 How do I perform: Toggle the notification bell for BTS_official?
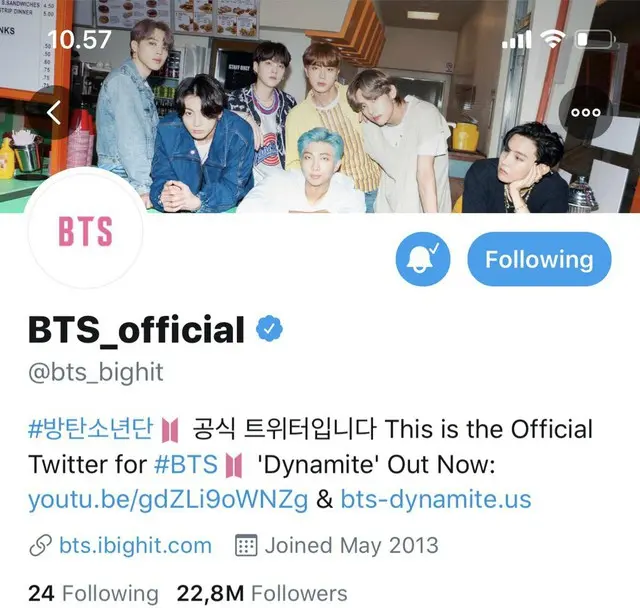tap(422, 259)
